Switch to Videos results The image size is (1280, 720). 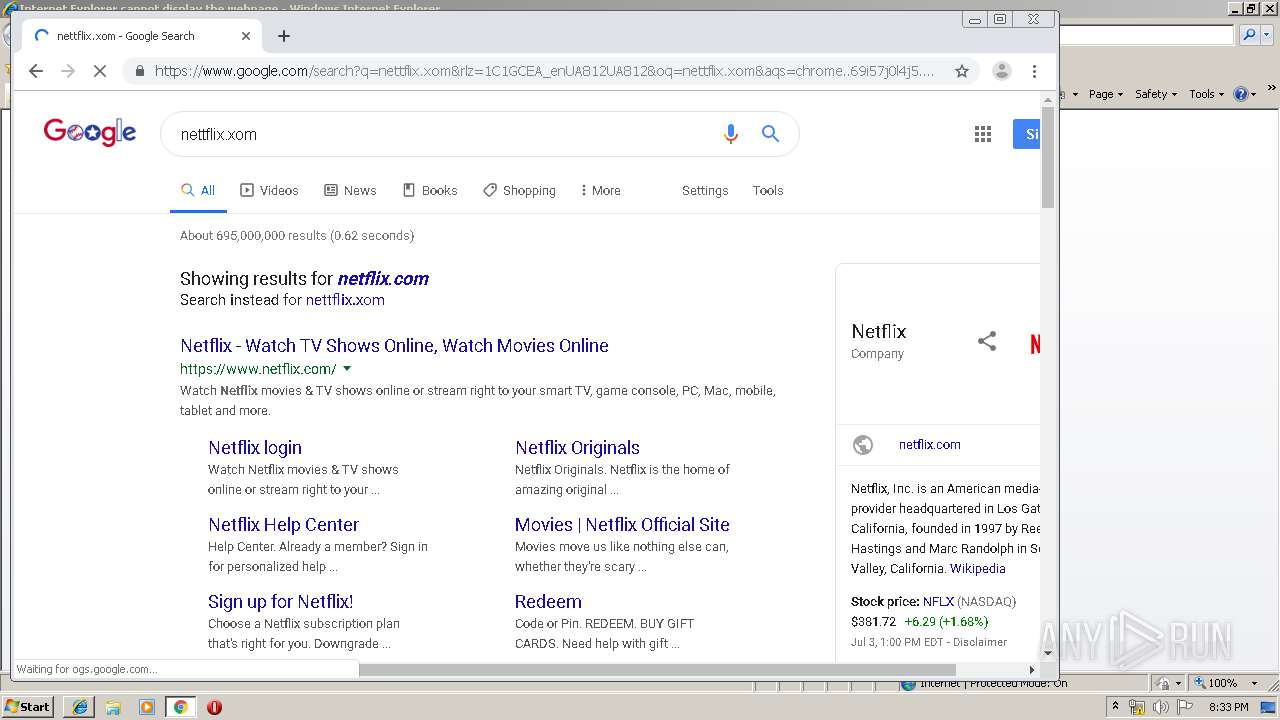pos(269,190)
